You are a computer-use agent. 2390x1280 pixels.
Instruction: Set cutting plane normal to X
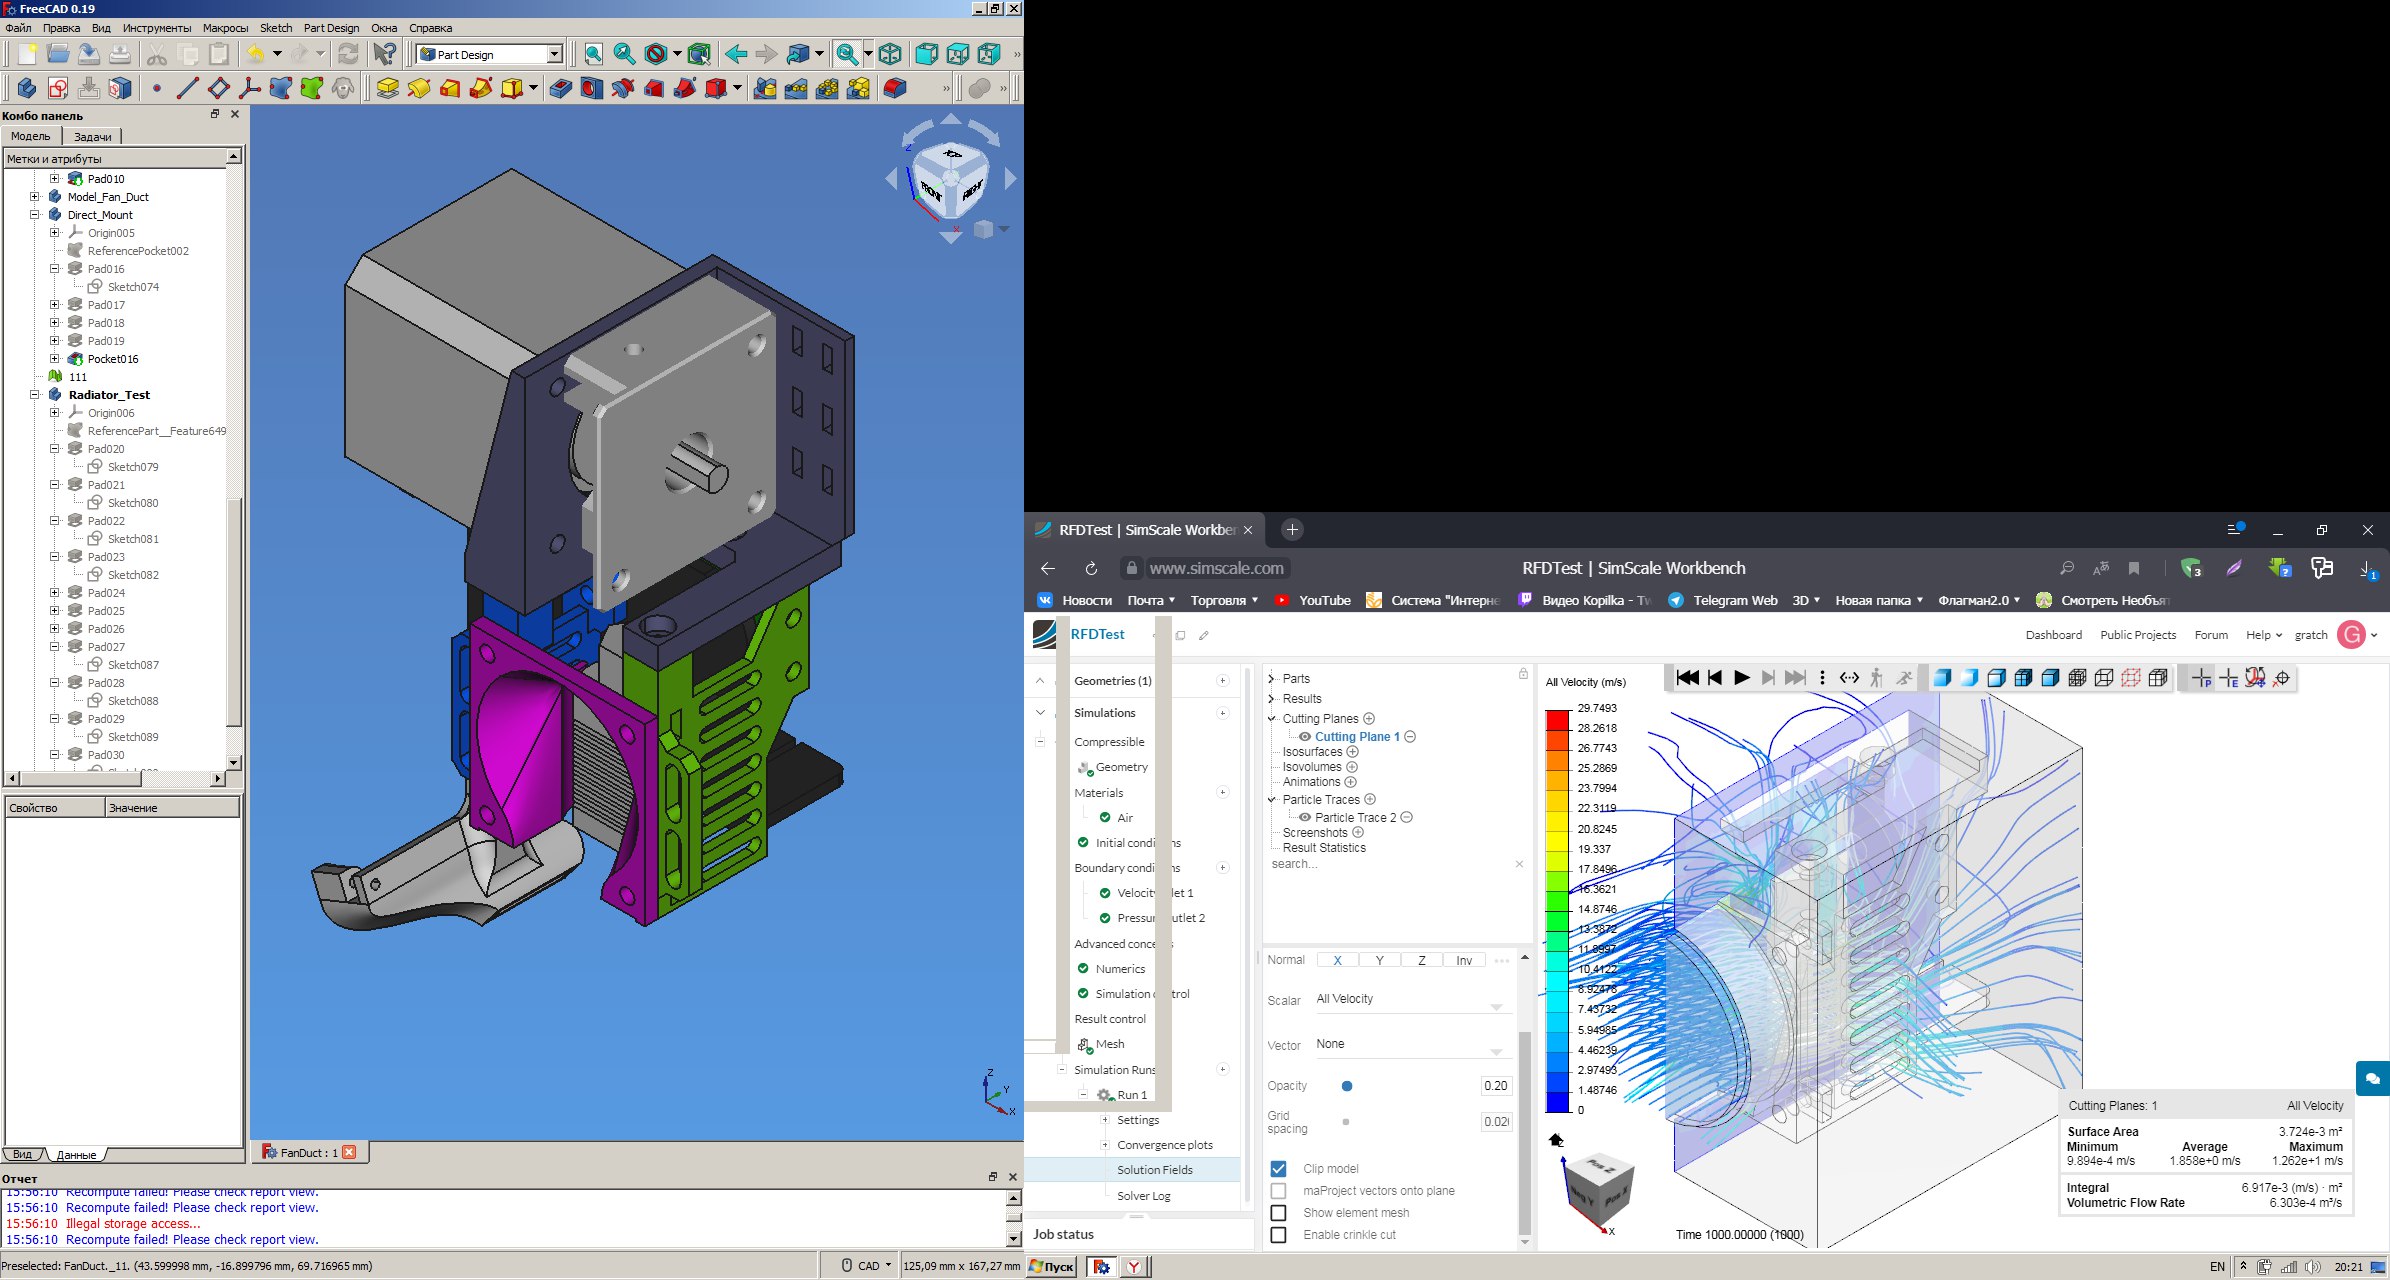point(1337,960)
